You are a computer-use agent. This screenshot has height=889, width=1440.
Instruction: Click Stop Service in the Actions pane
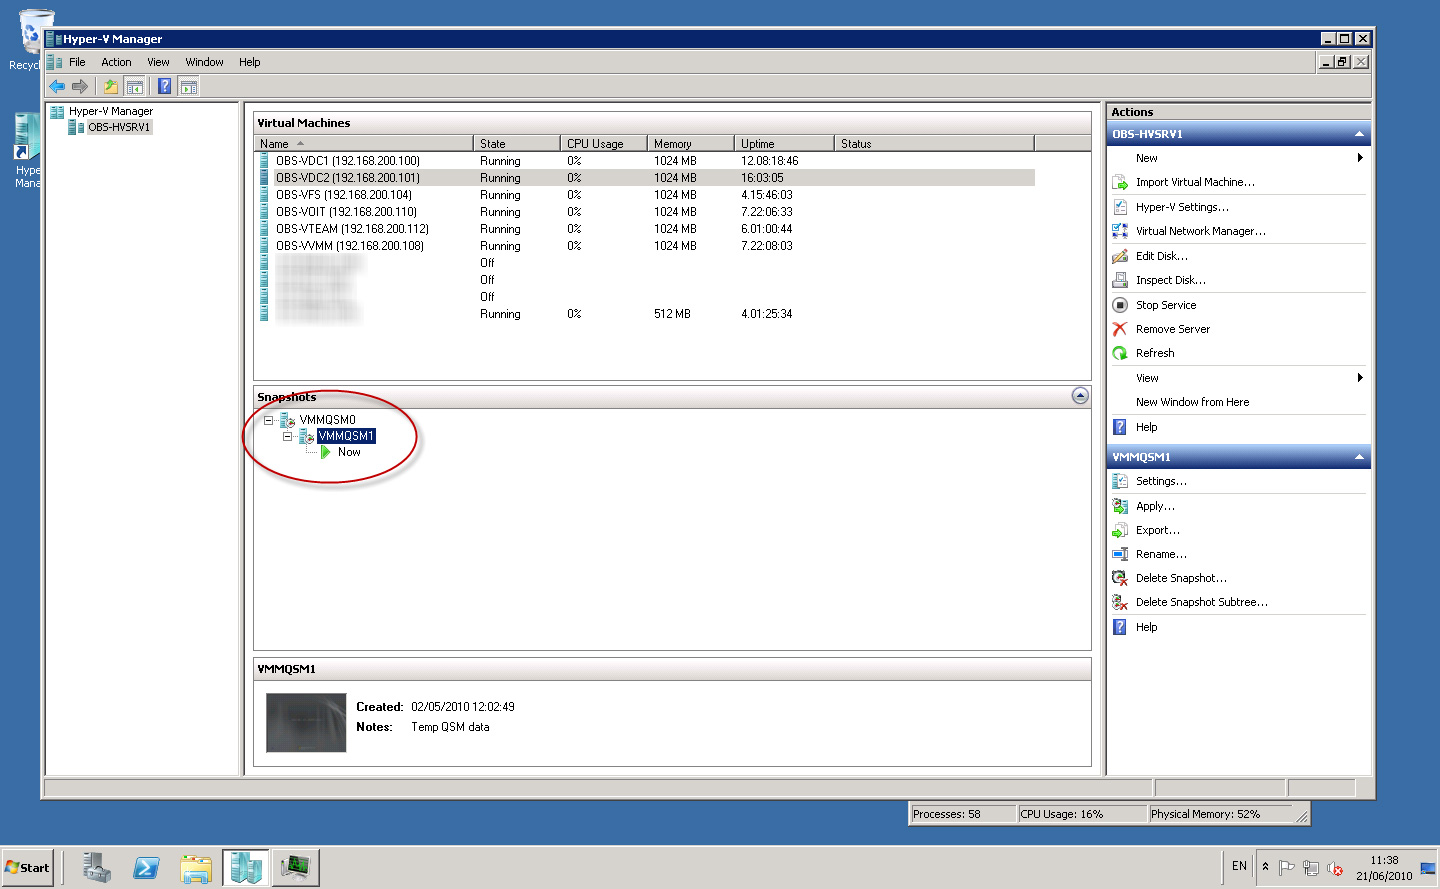click(x=1166, y=304)
